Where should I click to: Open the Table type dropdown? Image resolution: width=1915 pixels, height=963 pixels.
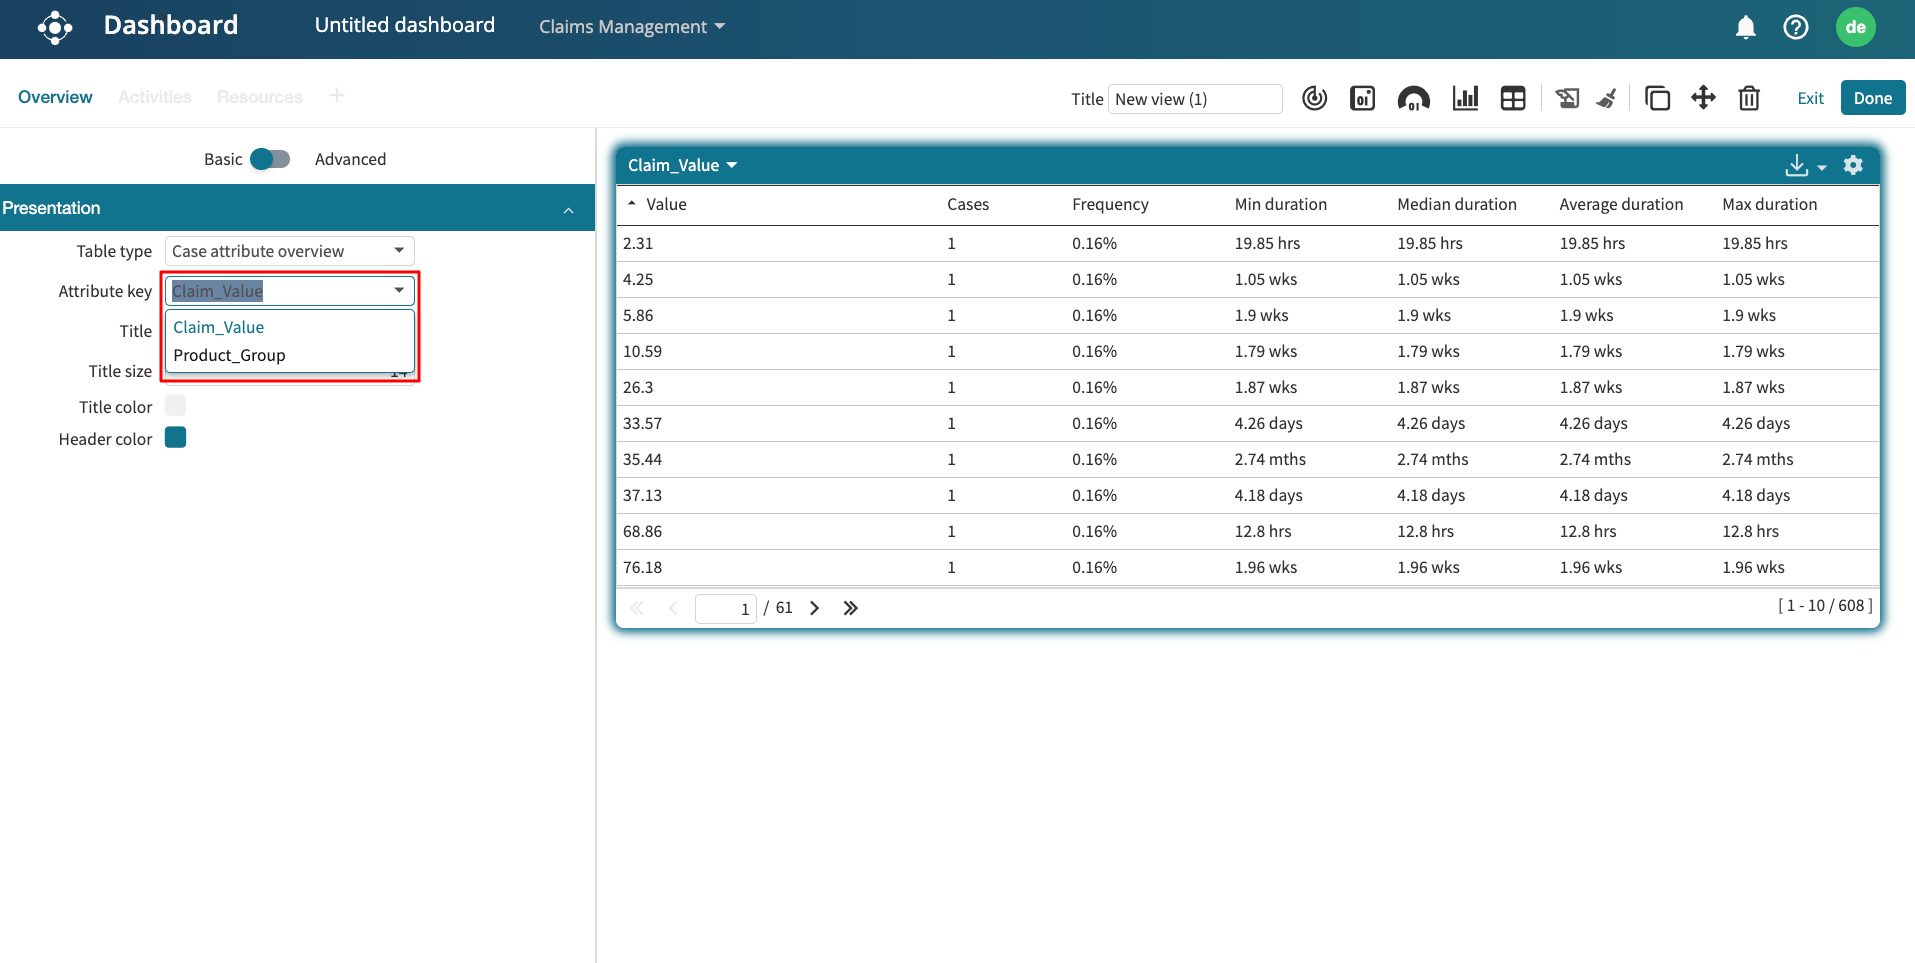coord(289,251)
